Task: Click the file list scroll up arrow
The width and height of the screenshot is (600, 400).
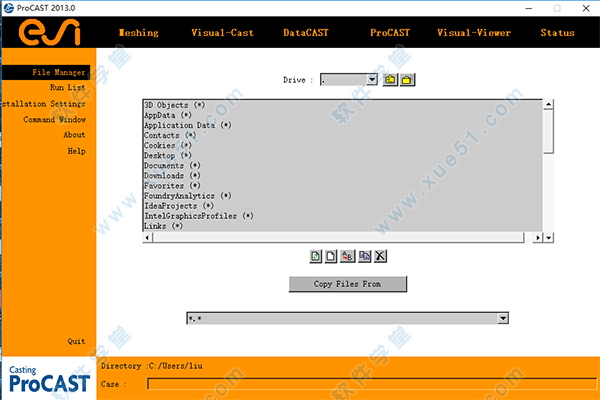Action: pyautogui.click(x=548, y=104)
